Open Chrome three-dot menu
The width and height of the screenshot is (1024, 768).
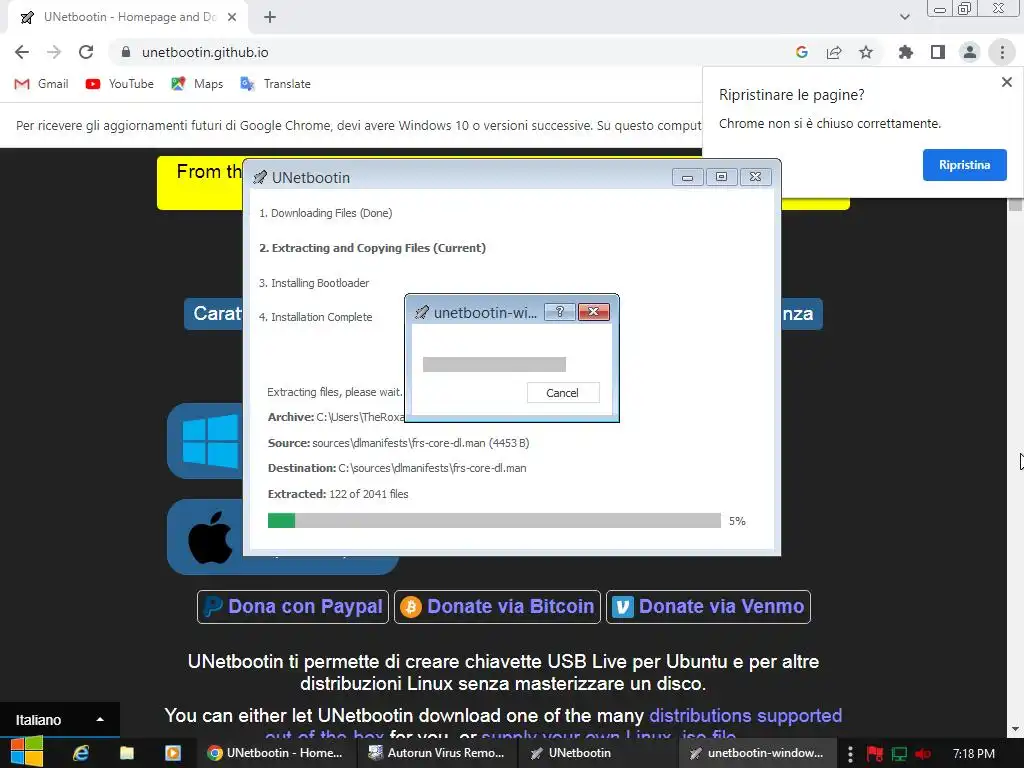(1002, 52)
